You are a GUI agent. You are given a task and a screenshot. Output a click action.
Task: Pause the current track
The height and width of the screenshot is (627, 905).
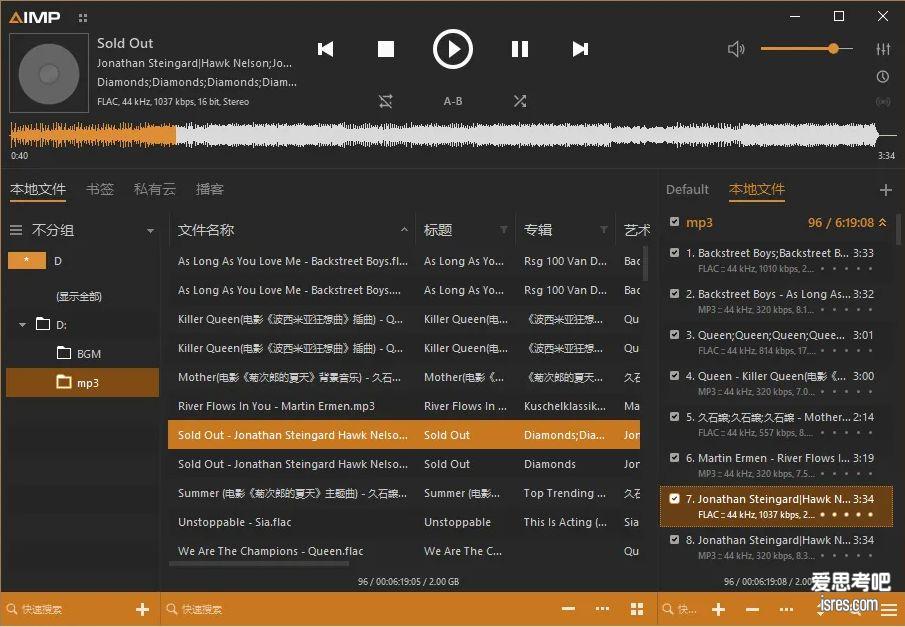click(x=520, y=49)
